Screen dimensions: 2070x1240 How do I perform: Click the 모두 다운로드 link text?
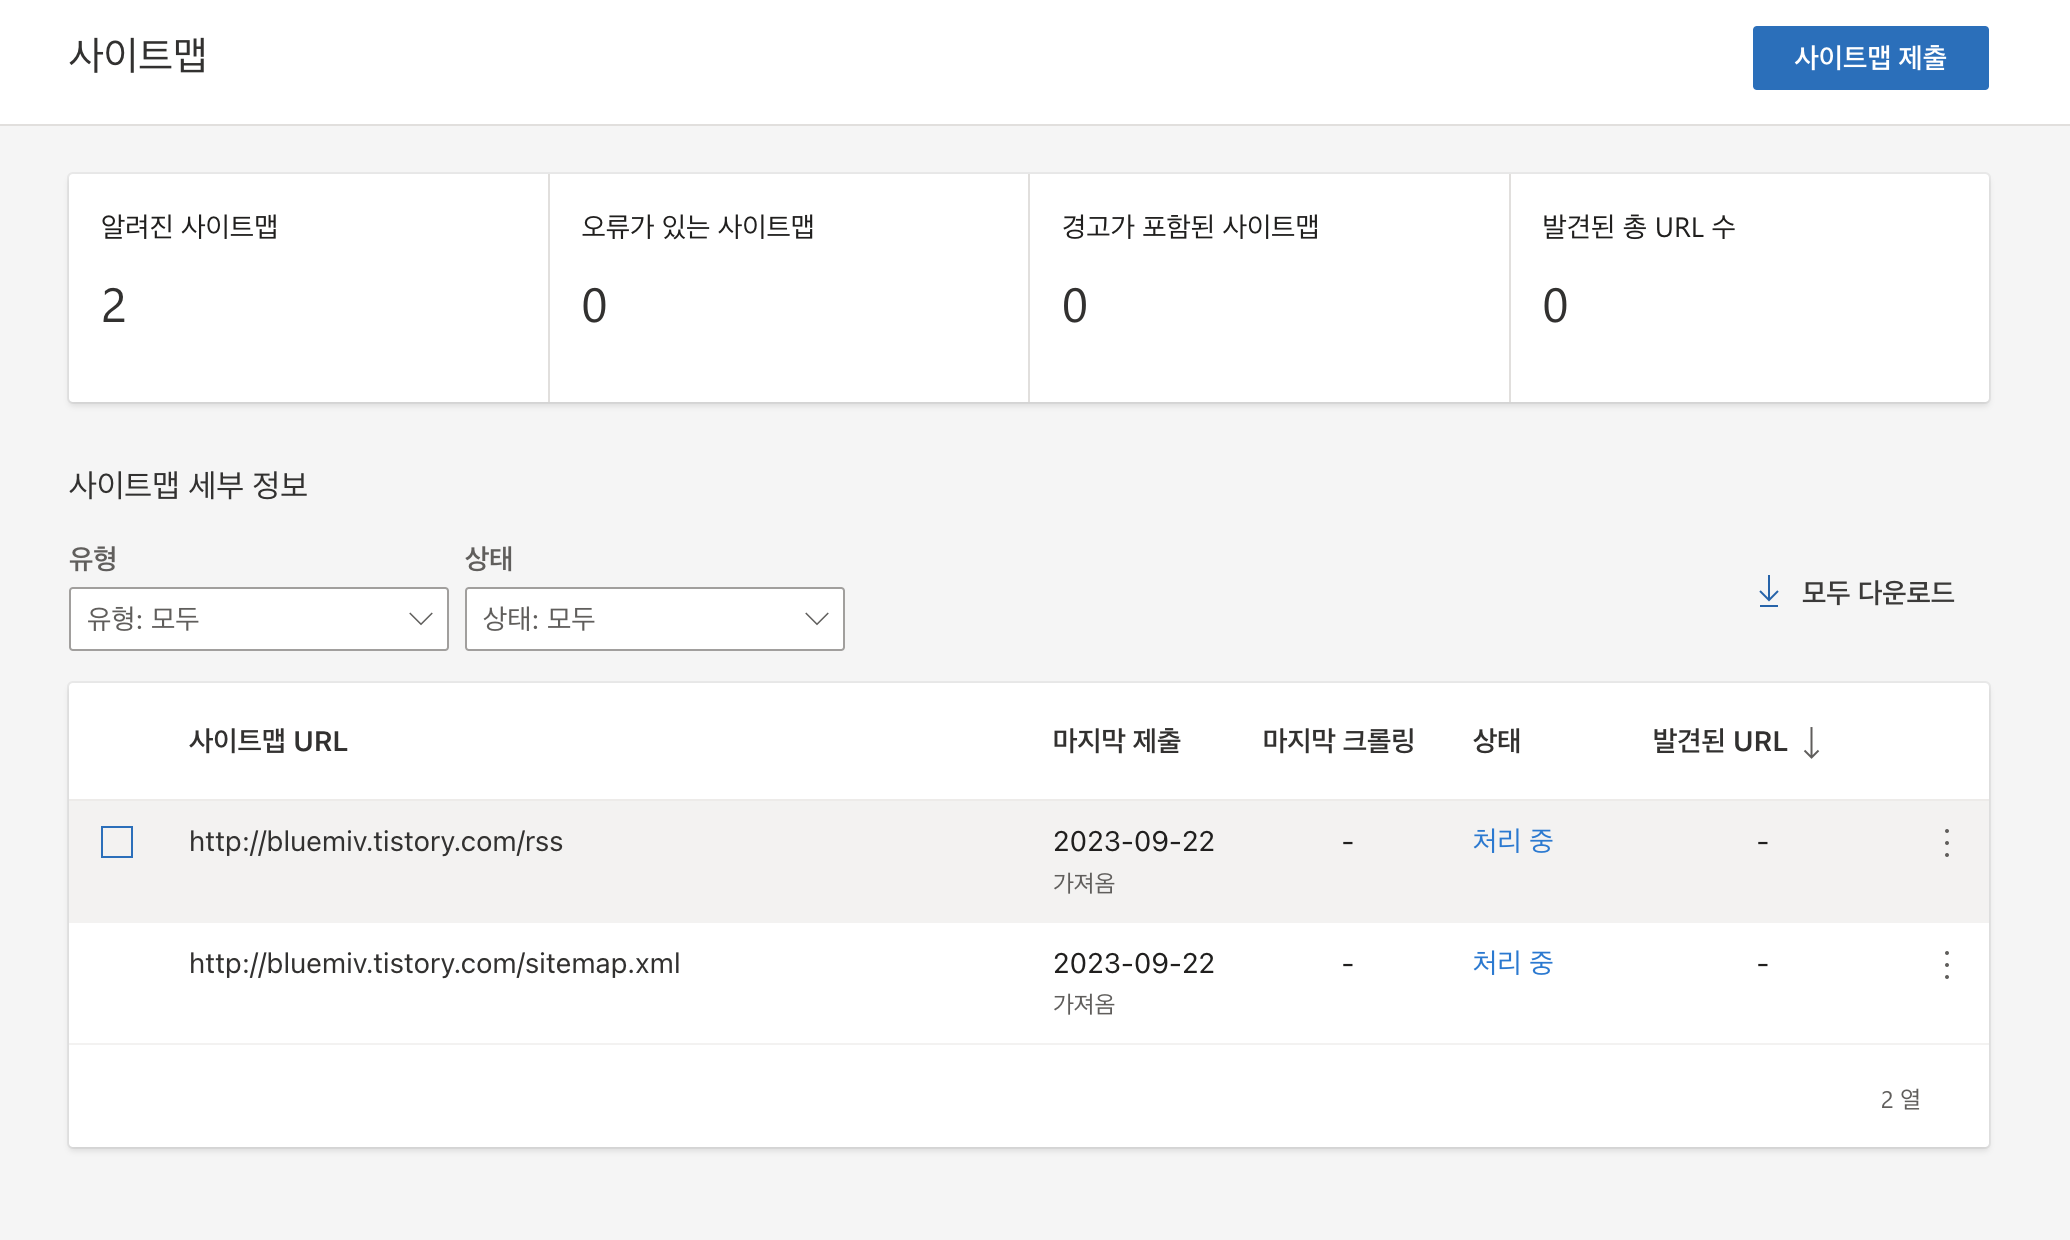(1877, 592)
